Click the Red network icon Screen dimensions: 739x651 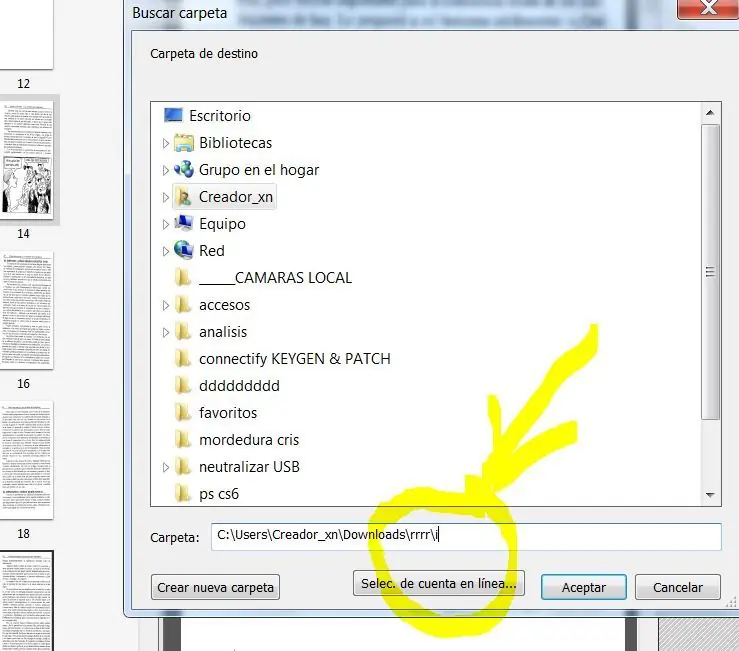[x=184, y=250]
